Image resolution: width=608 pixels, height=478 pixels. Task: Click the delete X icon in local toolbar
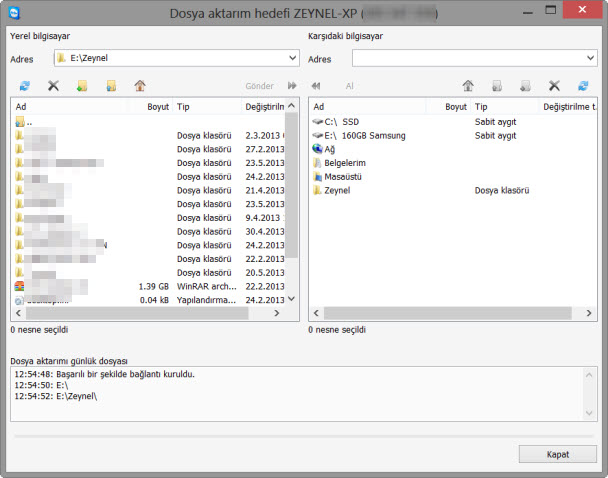(53, 86)
